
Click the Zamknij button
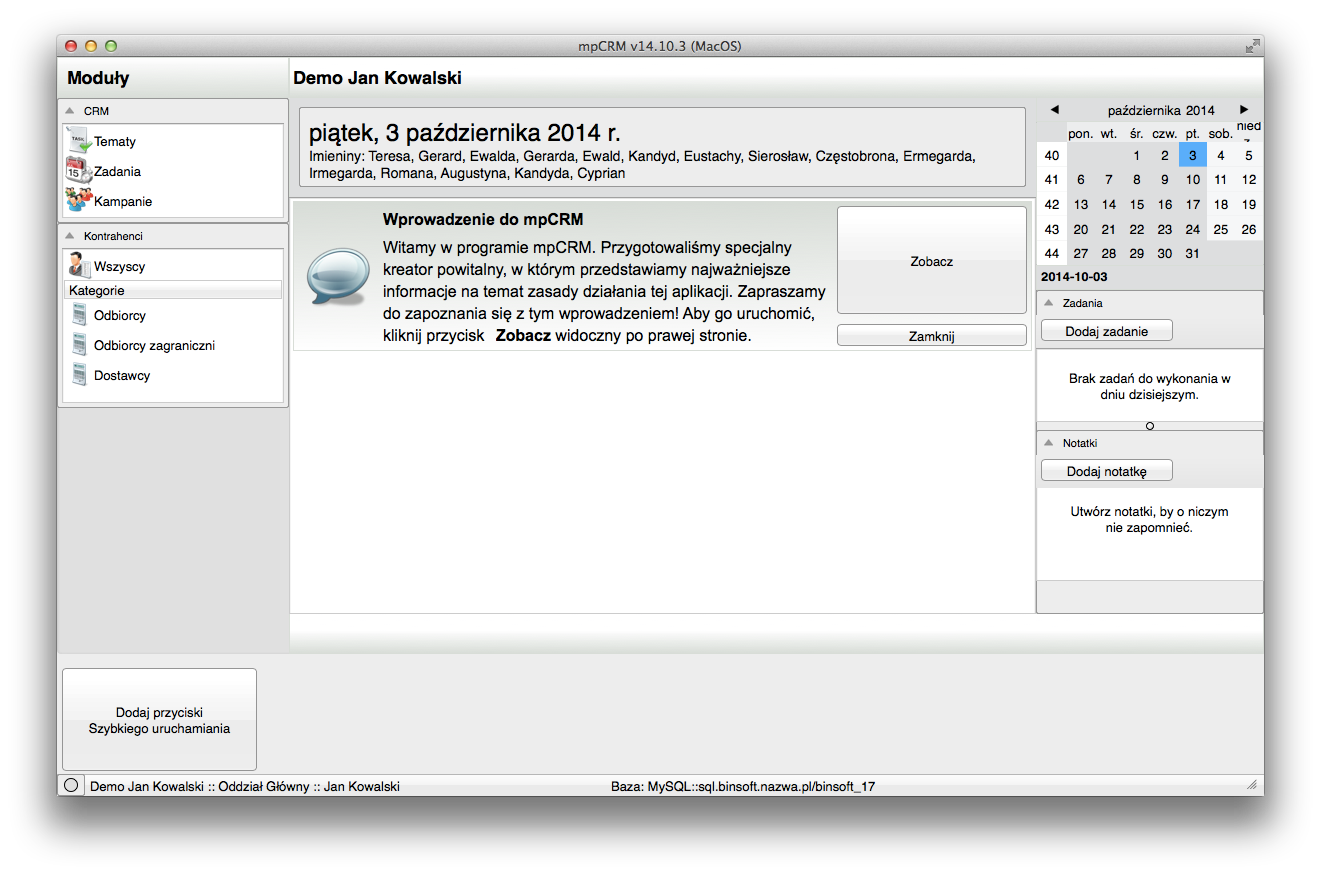coord(932,336)
